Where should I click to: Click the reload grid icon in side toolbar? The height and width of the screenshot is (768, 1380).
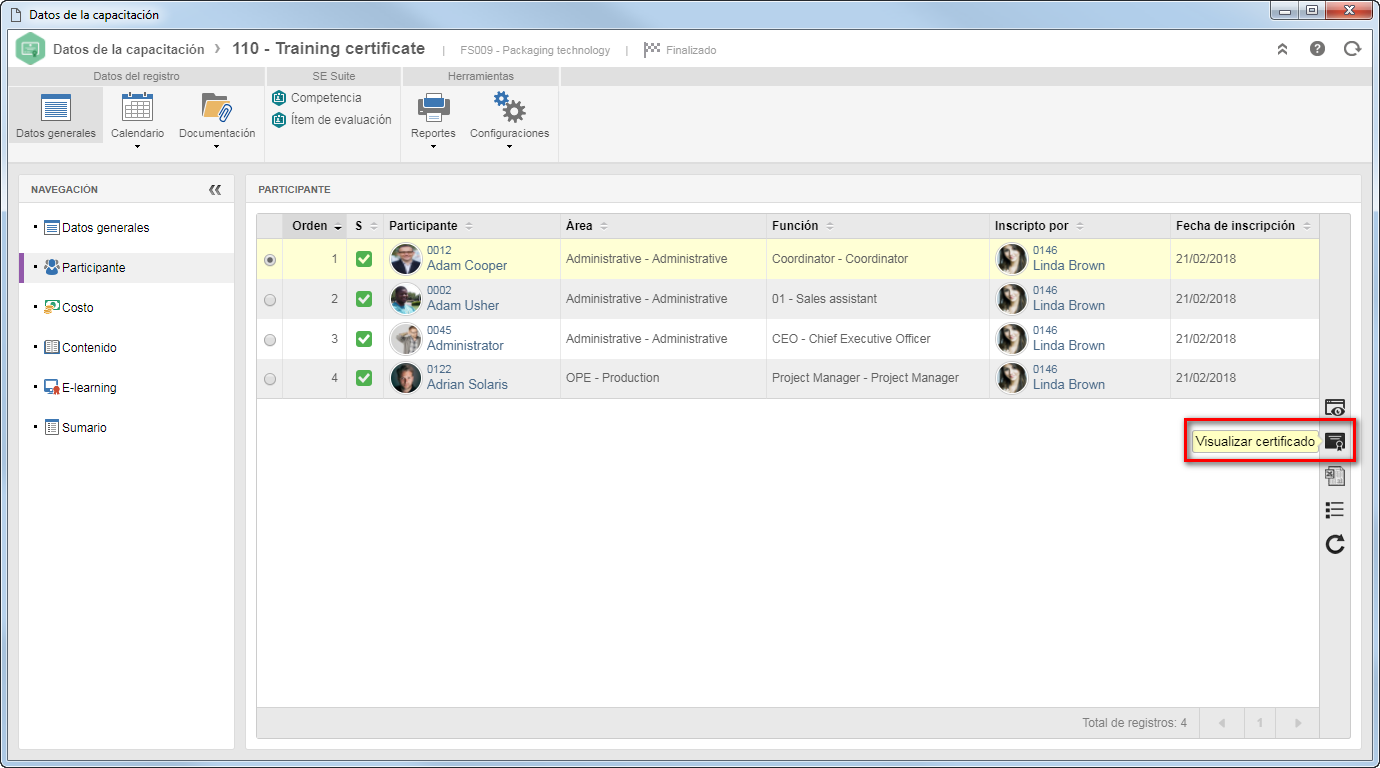pos(1334,545)
